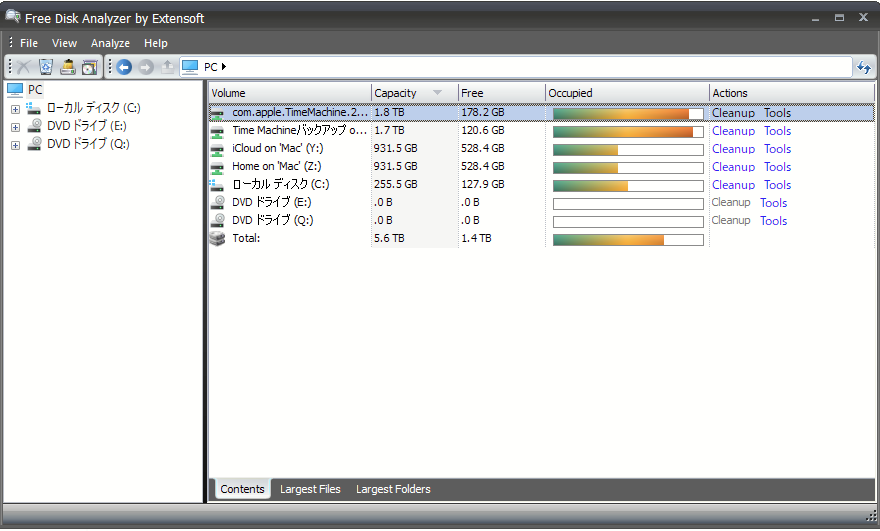880x531 pixels.
Task: Click the 5.6 TB total capacity cell
Action: coord(389,238)
